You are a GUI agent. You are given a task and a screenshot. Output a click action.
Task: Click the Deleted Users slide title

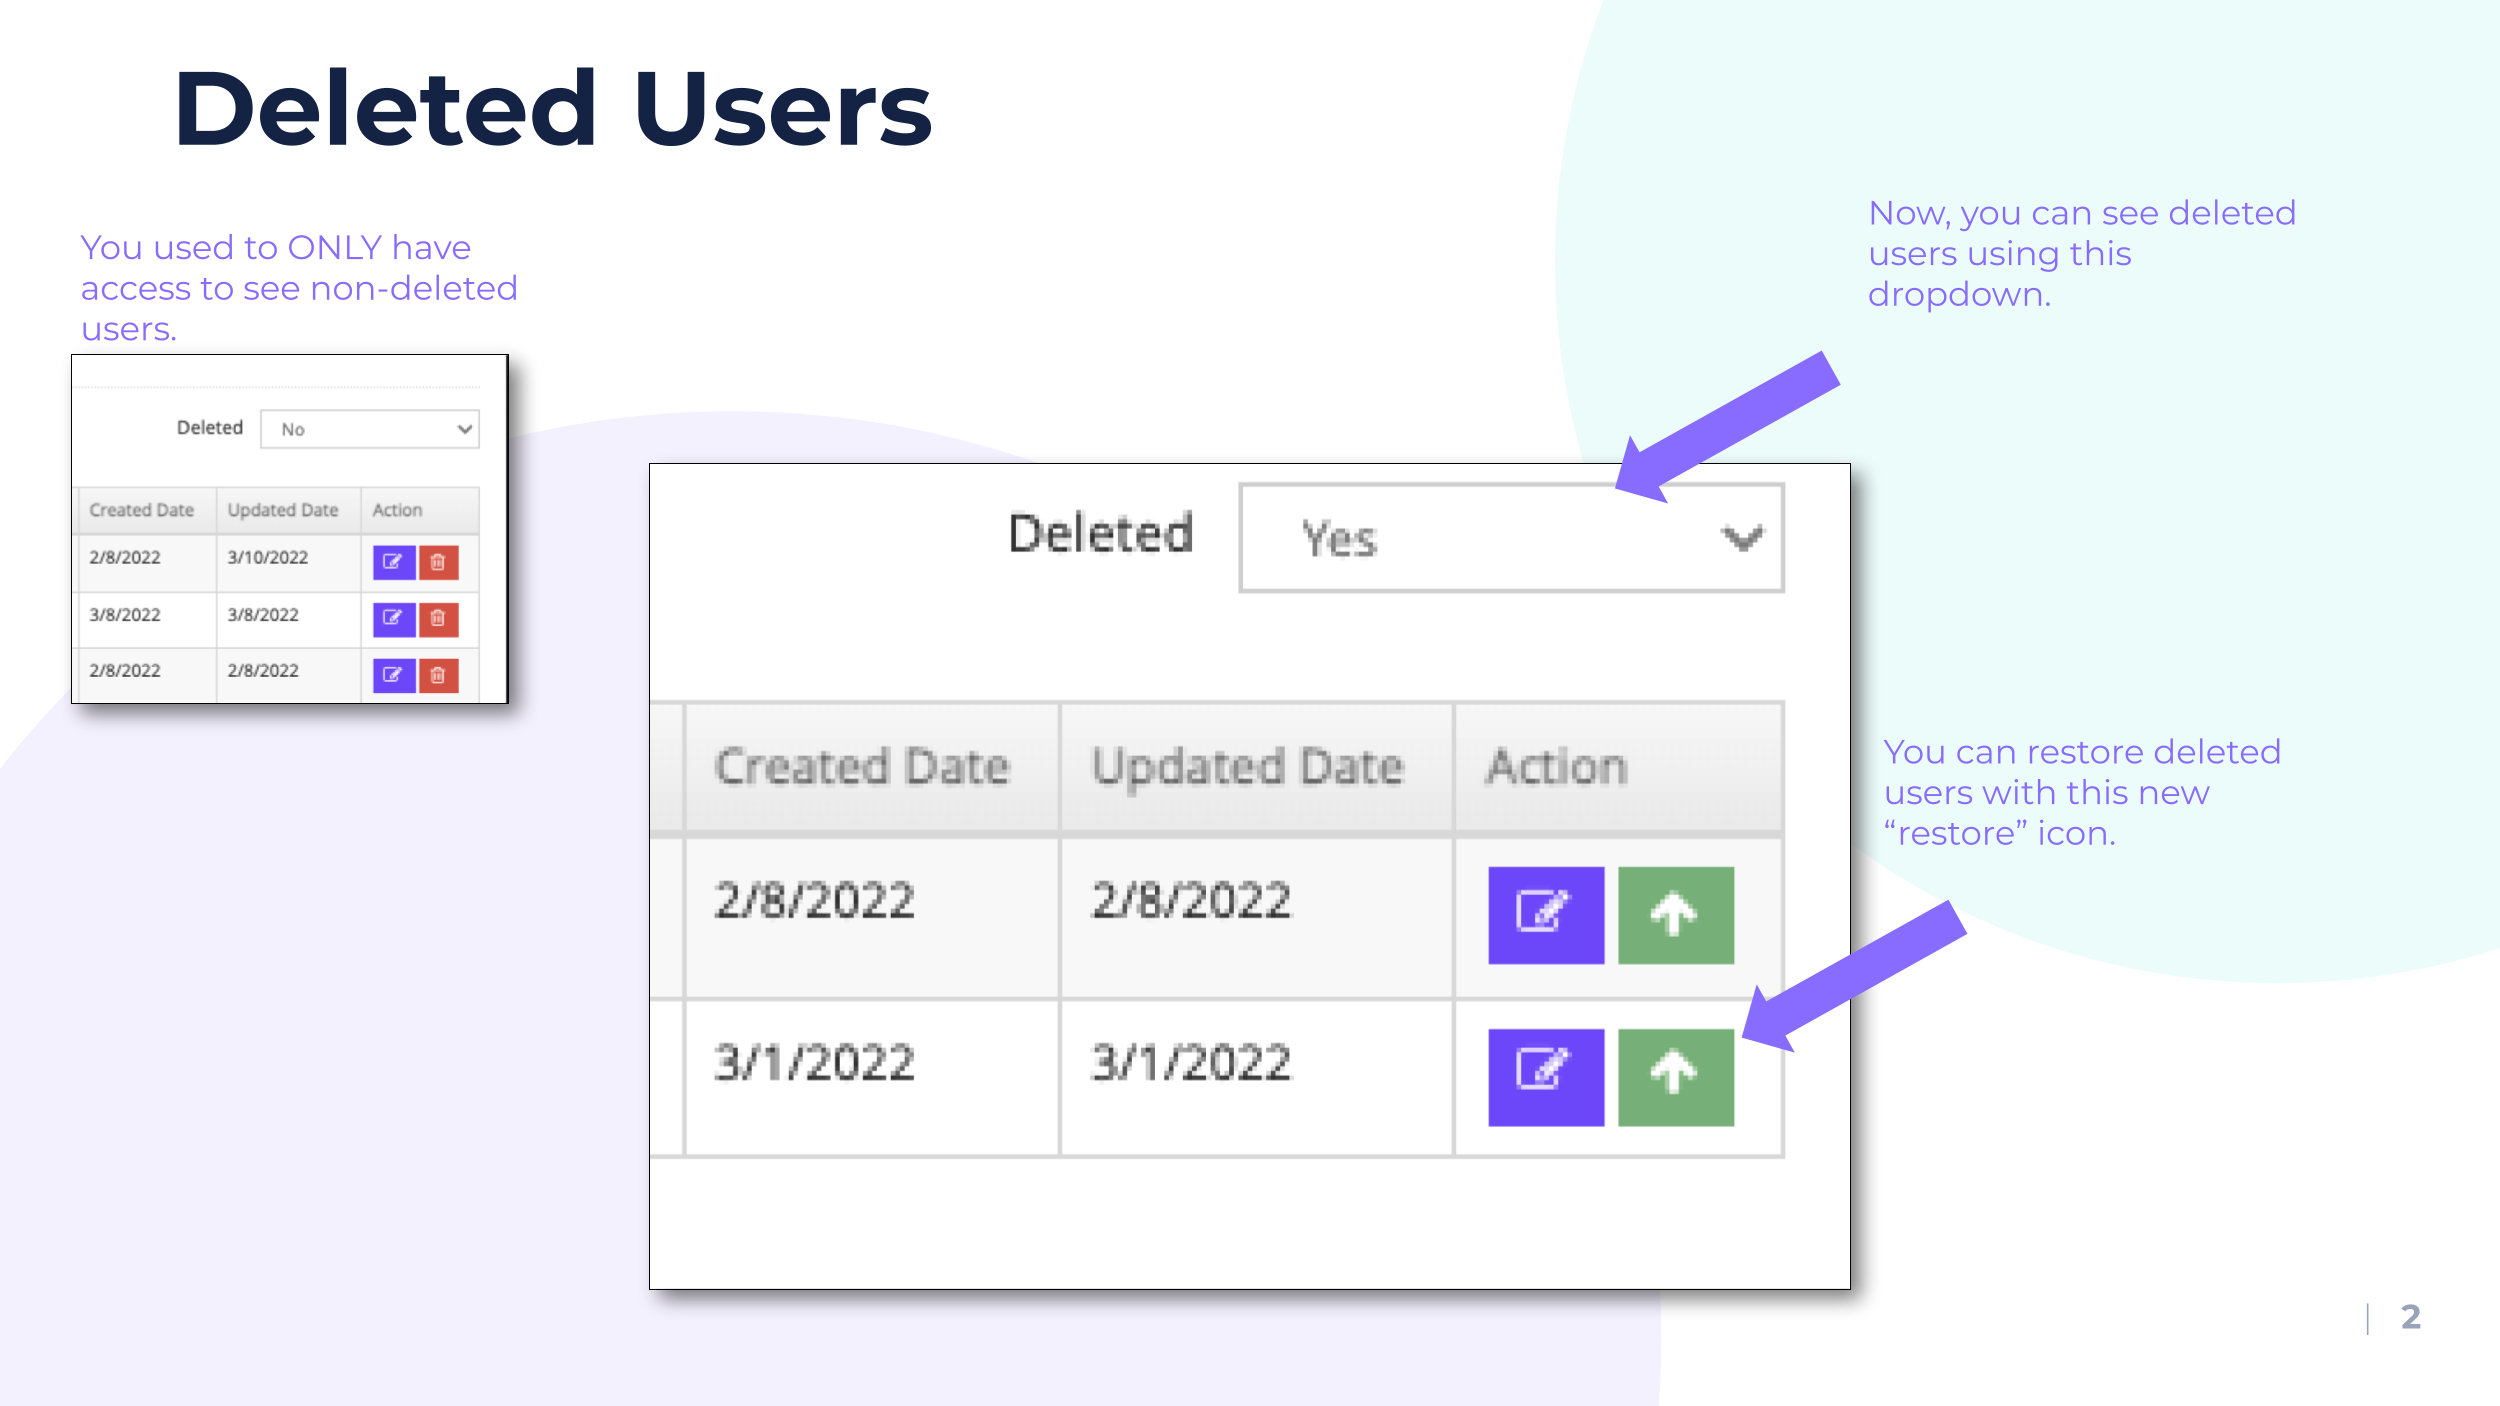(x=553, y=108)
